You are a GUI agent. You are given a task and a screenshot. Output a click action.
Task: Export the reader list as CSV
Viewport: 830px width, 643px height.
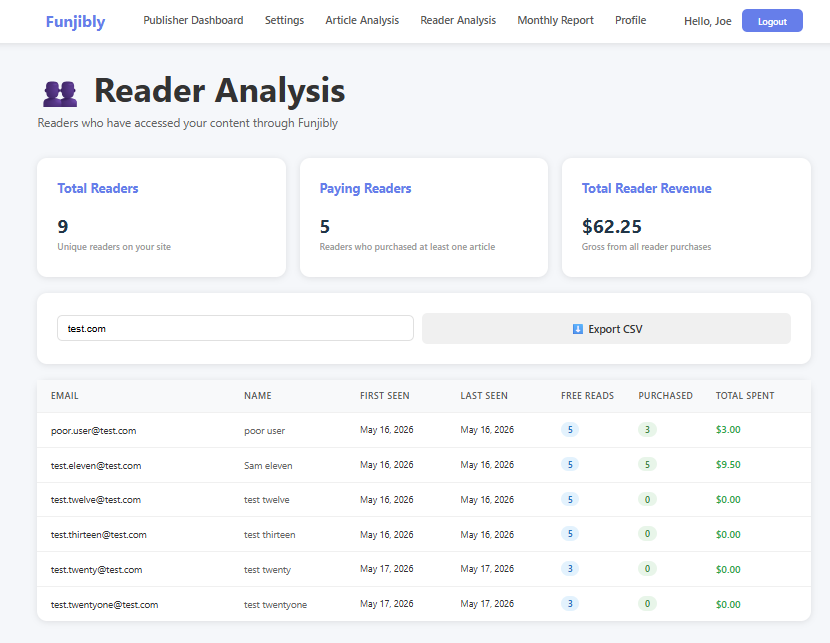pyautogui.click(x=606, y=329)
